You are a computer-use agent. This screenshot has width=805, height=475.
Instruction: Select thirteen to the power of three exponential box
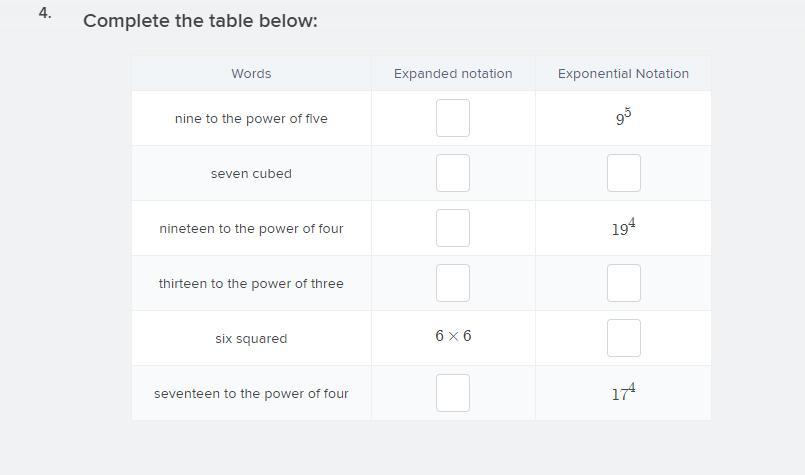pyautogui.click(x=623, y=283)
